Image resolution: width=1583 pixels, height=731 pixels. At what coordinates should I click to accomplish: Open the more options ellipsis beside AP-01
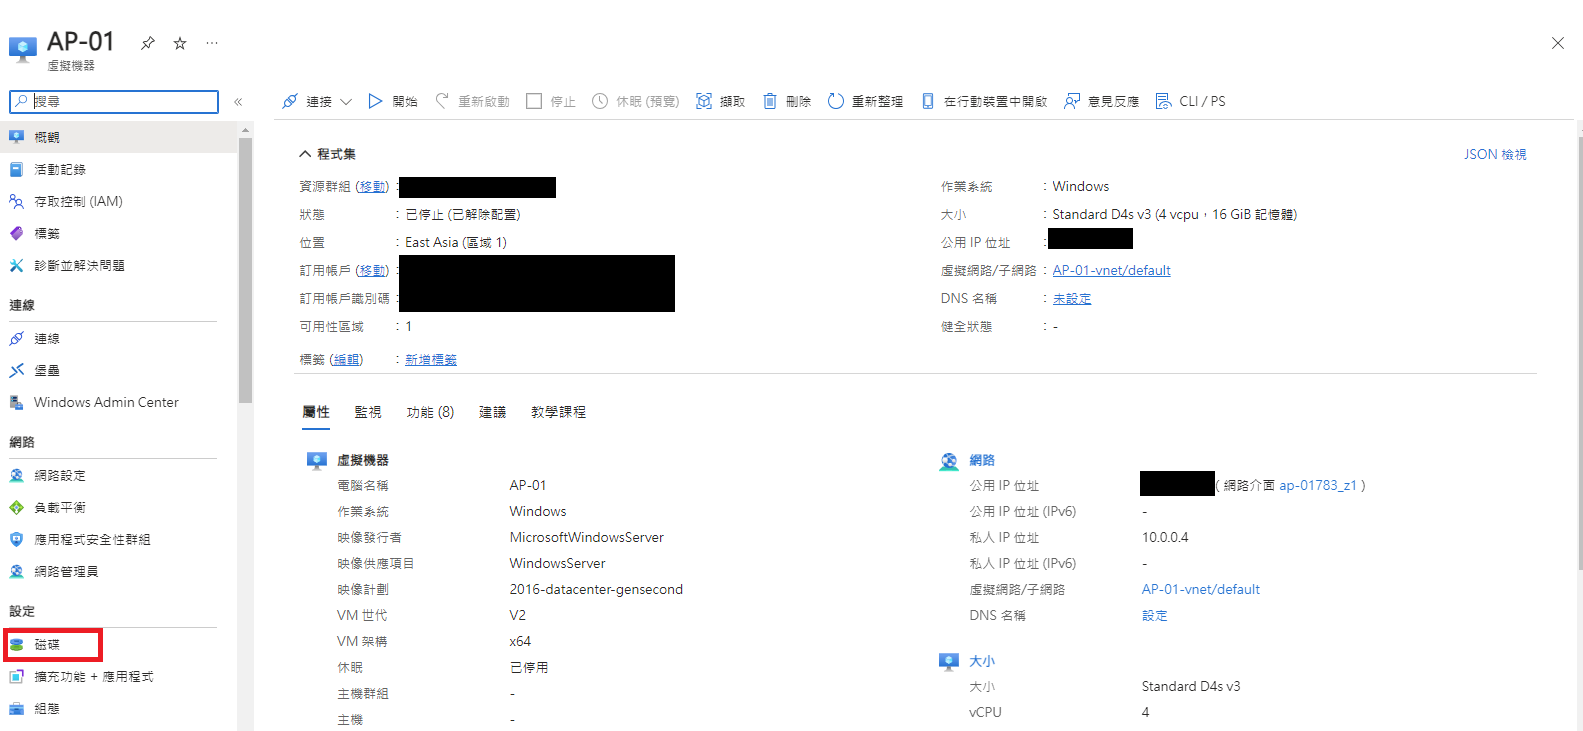212,43
